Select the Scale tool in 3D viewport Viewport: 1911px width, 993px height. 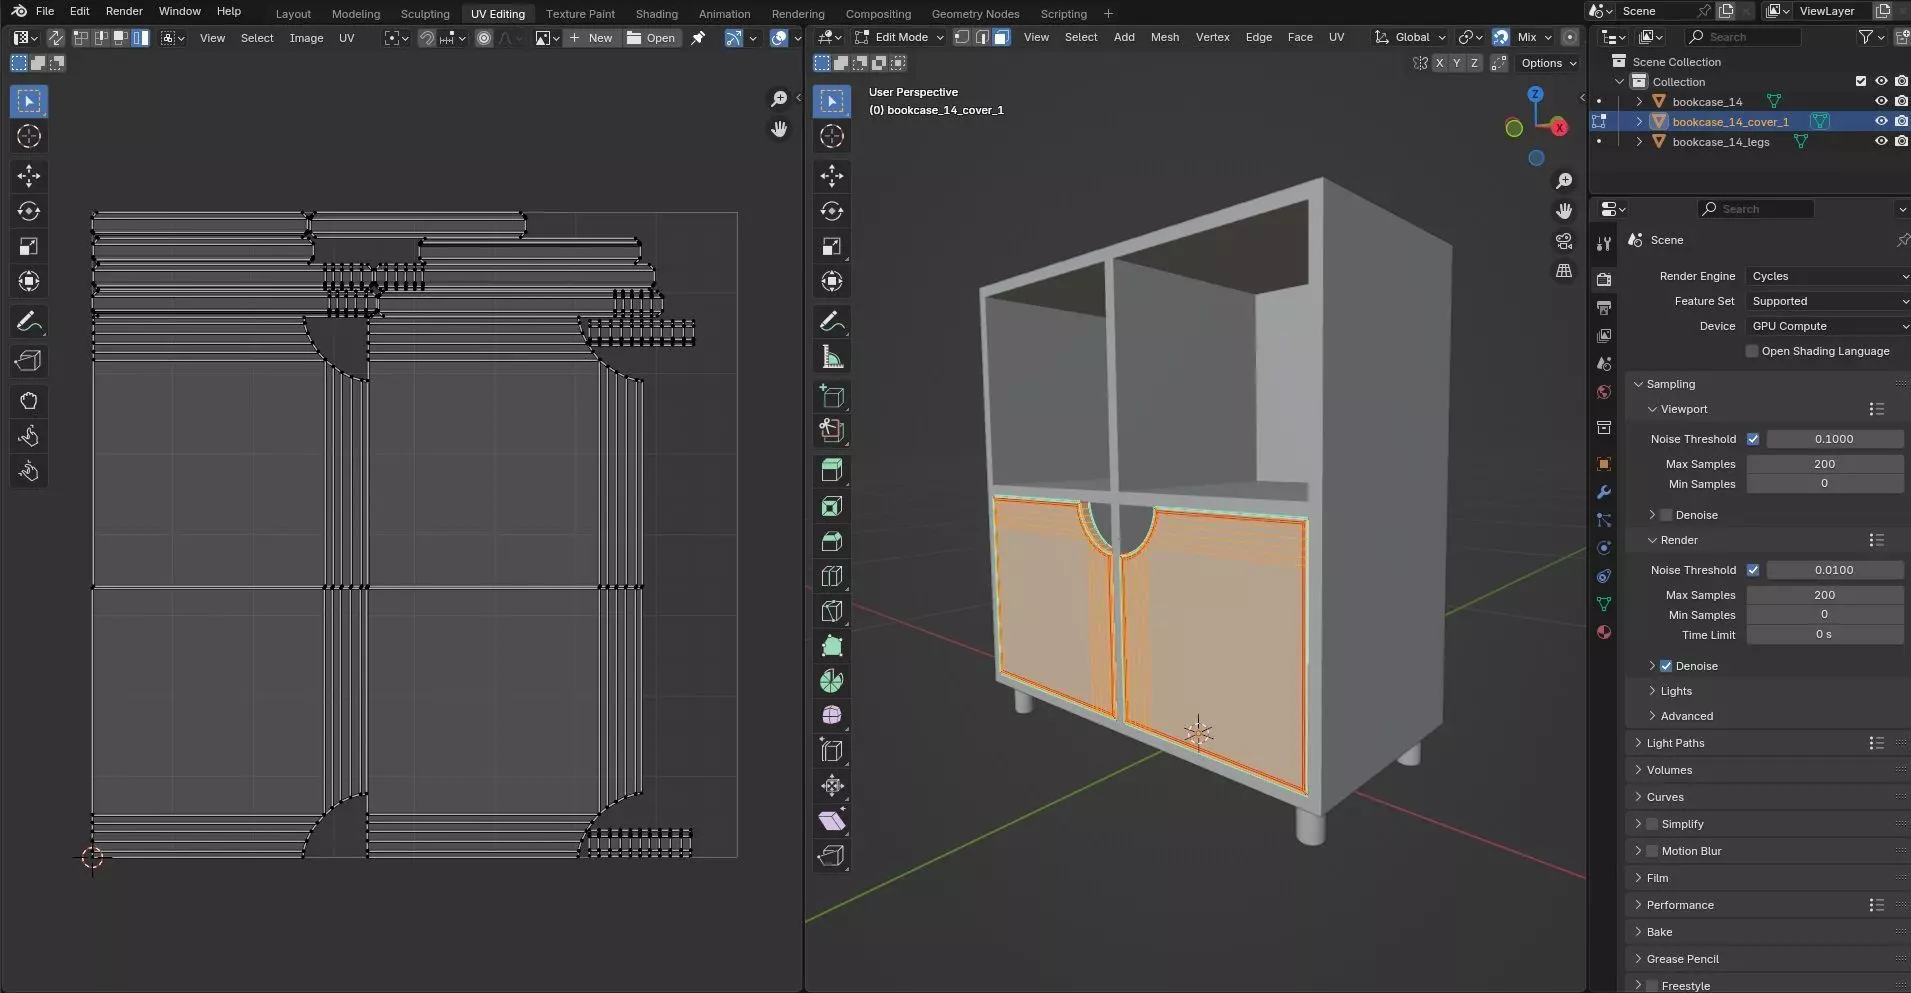[x=832, y=246]
